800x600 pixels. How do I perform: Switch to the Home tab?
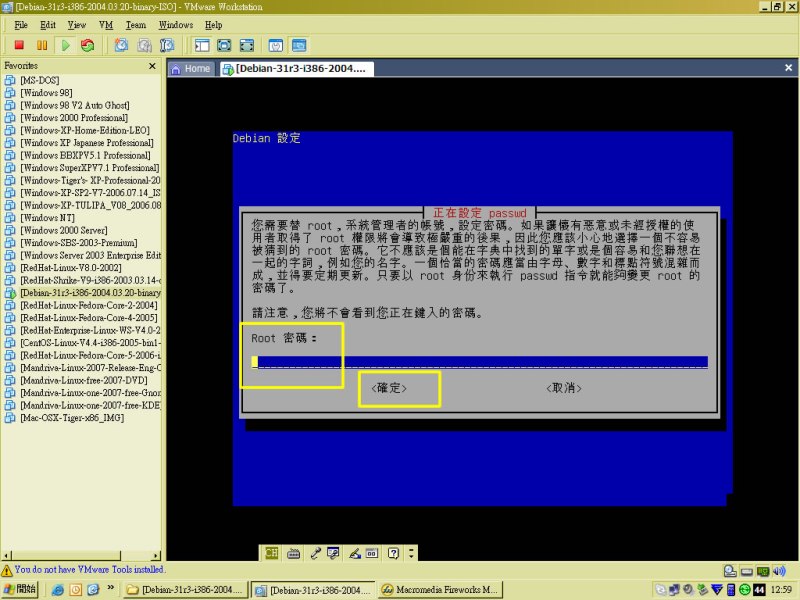pos(191,69)
